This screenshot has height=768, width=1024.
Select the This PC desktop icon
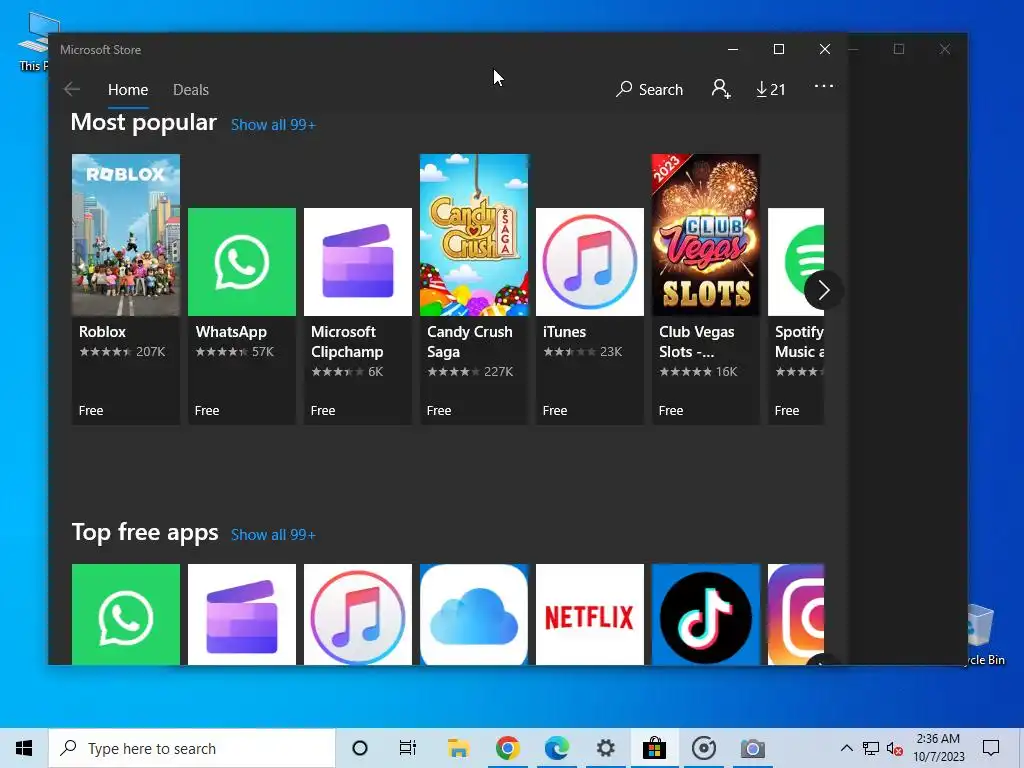click(x=33, y=41)
